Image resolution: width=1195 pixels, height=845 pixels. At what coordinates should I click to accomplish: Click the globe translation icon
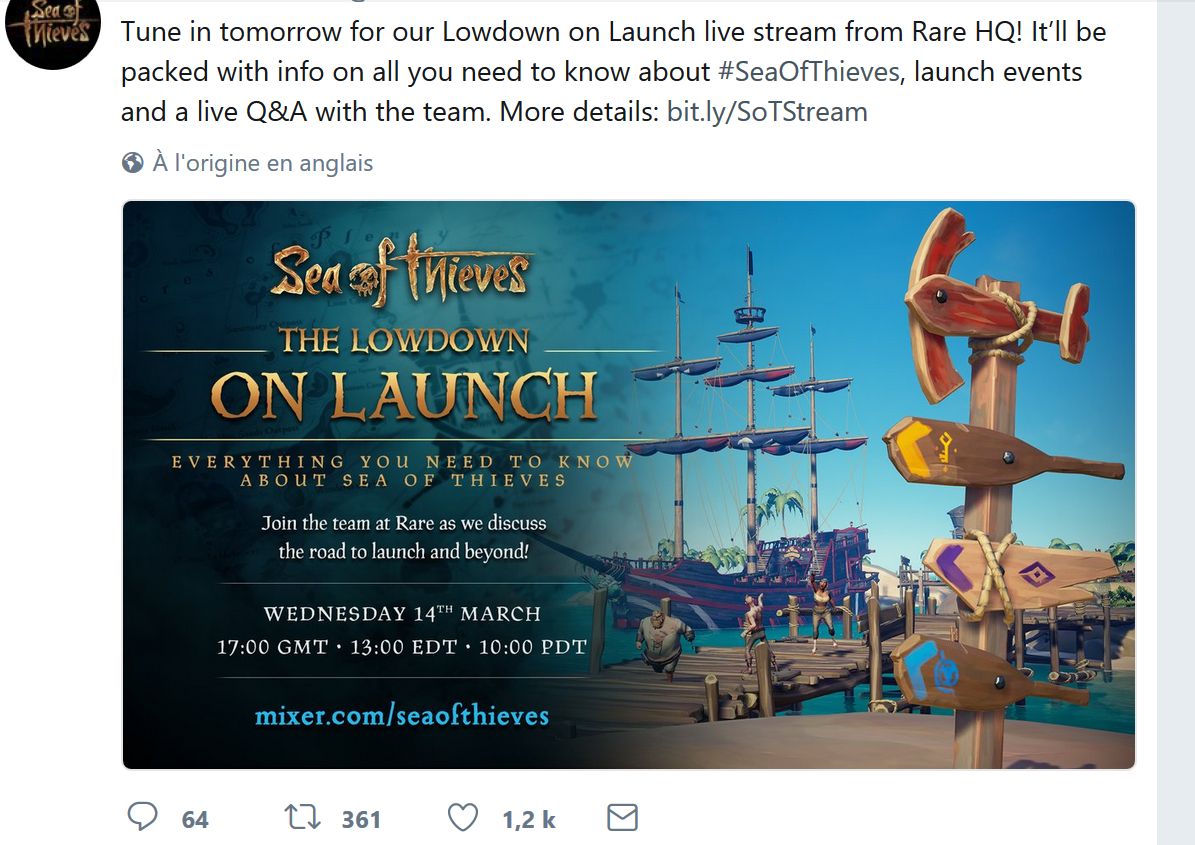[x=133, y=162]
